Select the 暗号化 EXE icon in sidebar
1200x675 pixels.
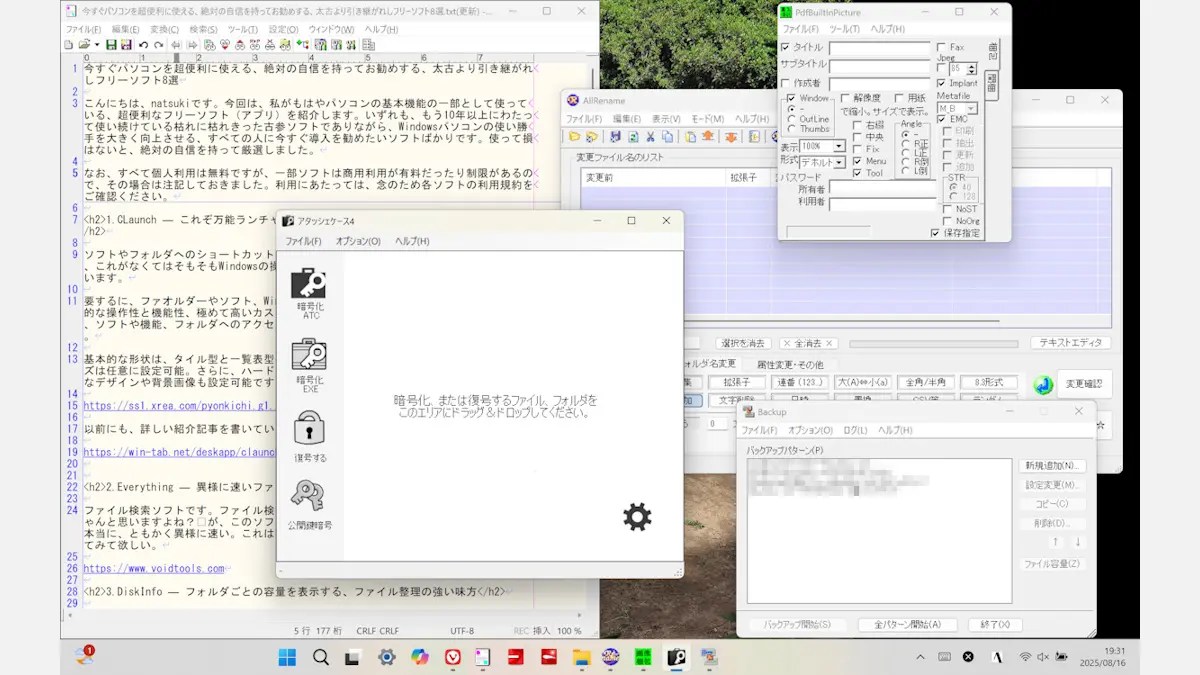309,364
